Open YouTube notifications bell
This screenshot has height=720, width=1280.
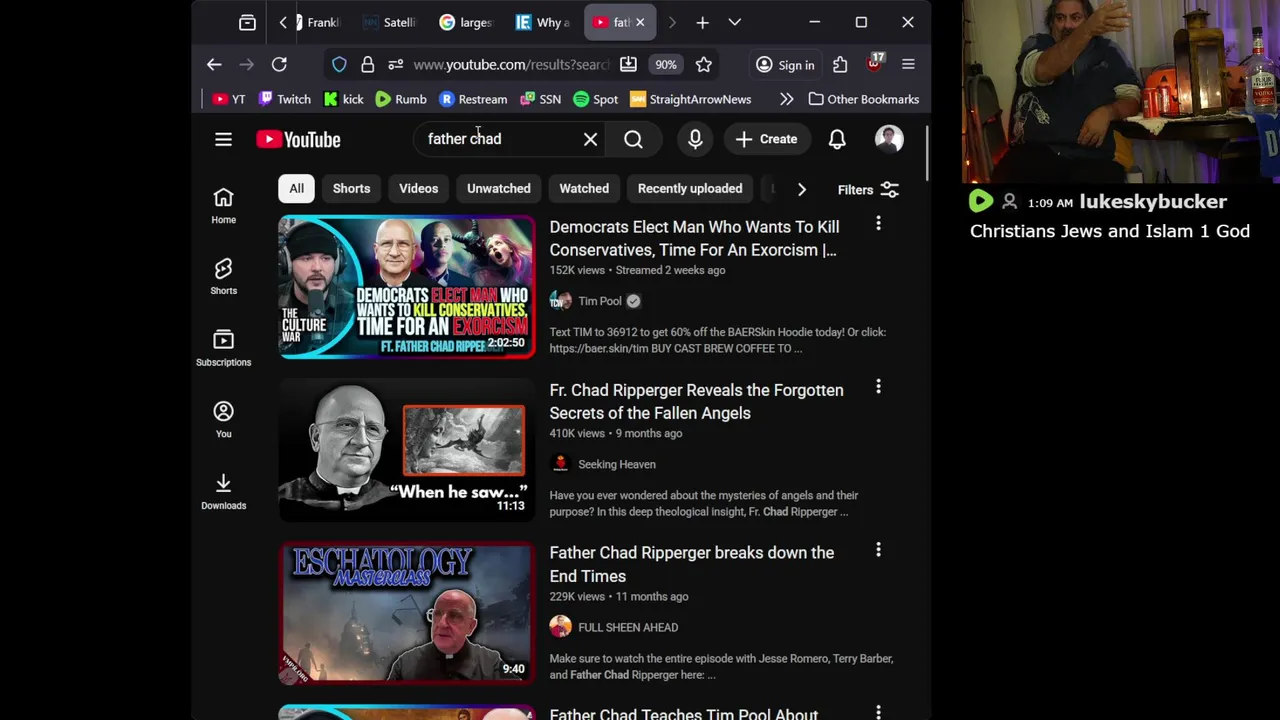837,139
